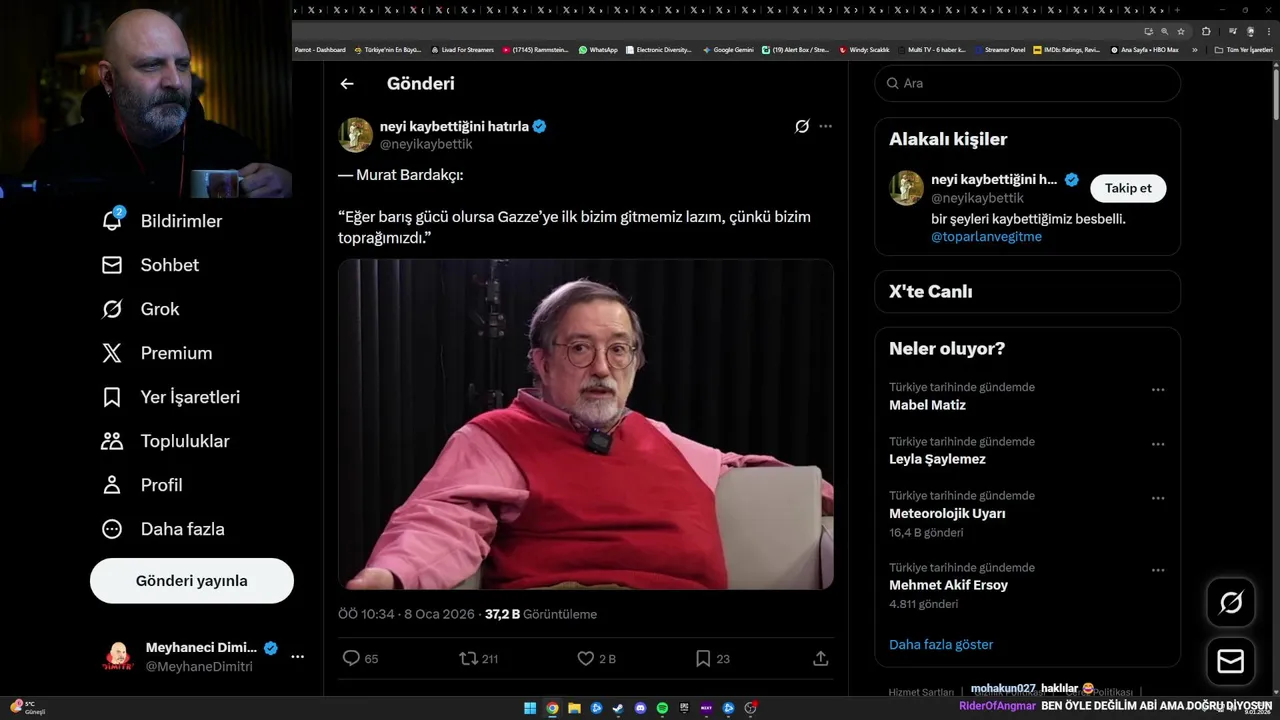The image size is (1280, 720).
Task: Open Streamer Panel bookmark
Action: tap(1000, 49)
